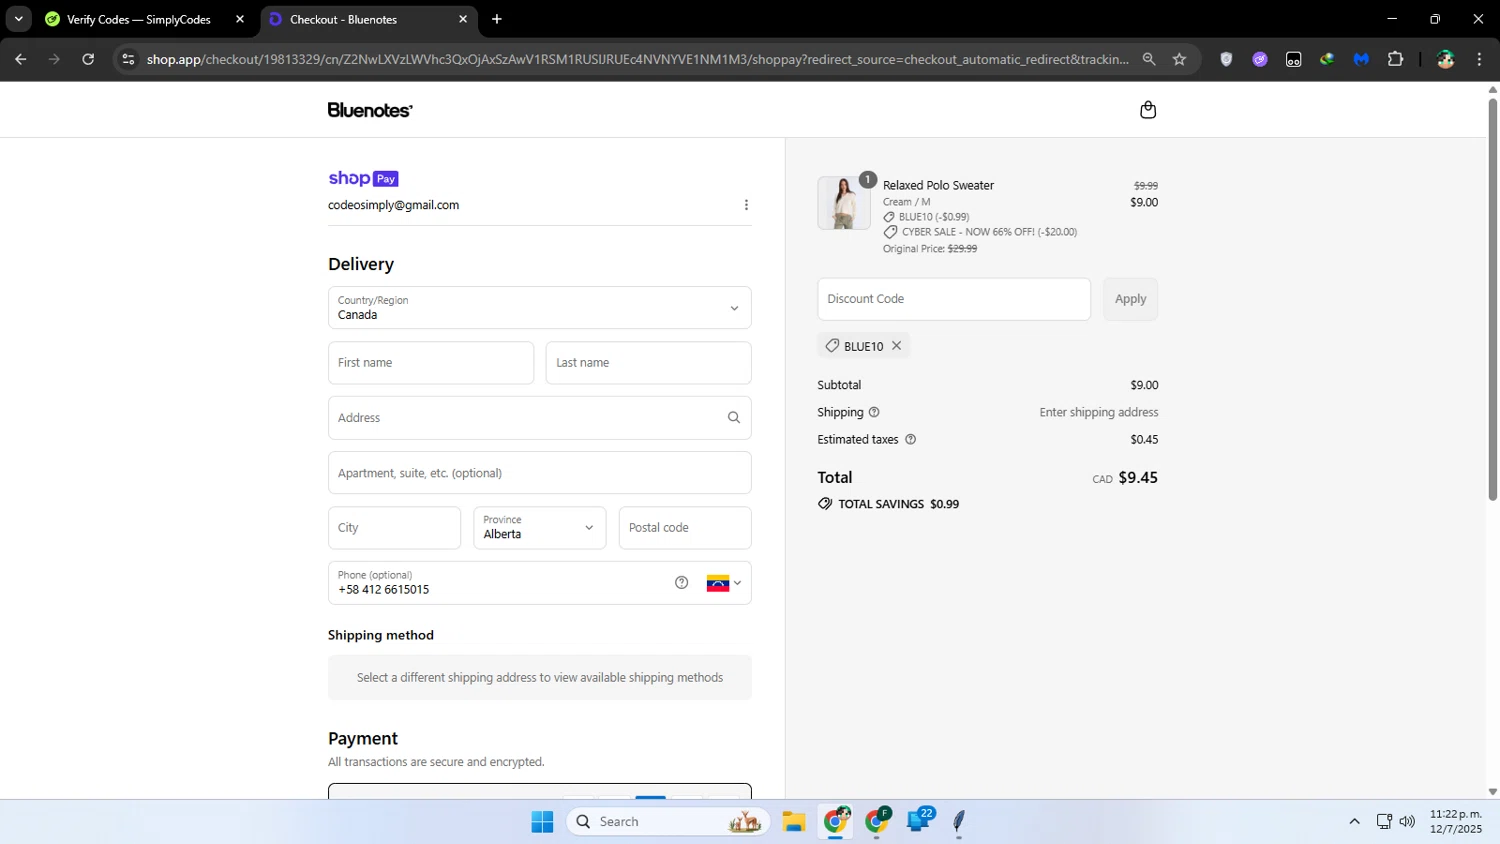Open the feather pen taskbar app
The width and height of the screenshot is (1500, 844).
959,822
